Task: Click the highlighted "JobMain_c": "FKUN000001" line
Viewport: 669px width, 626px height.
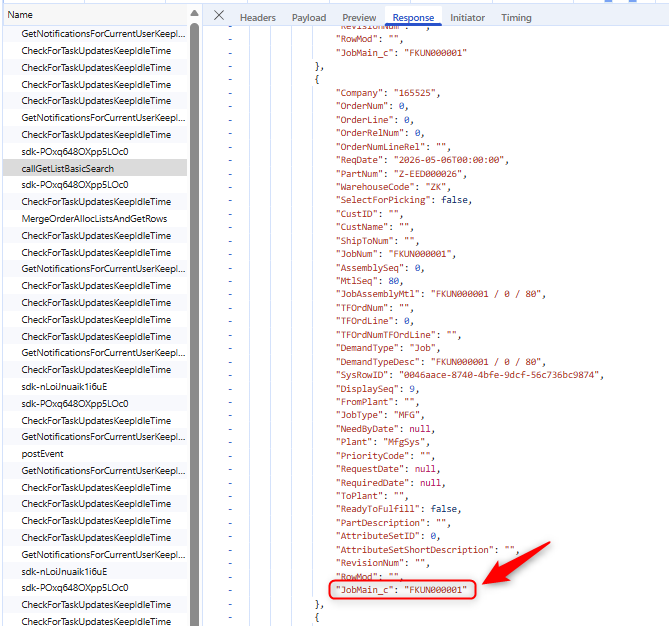Action: [x=401, y=590]
